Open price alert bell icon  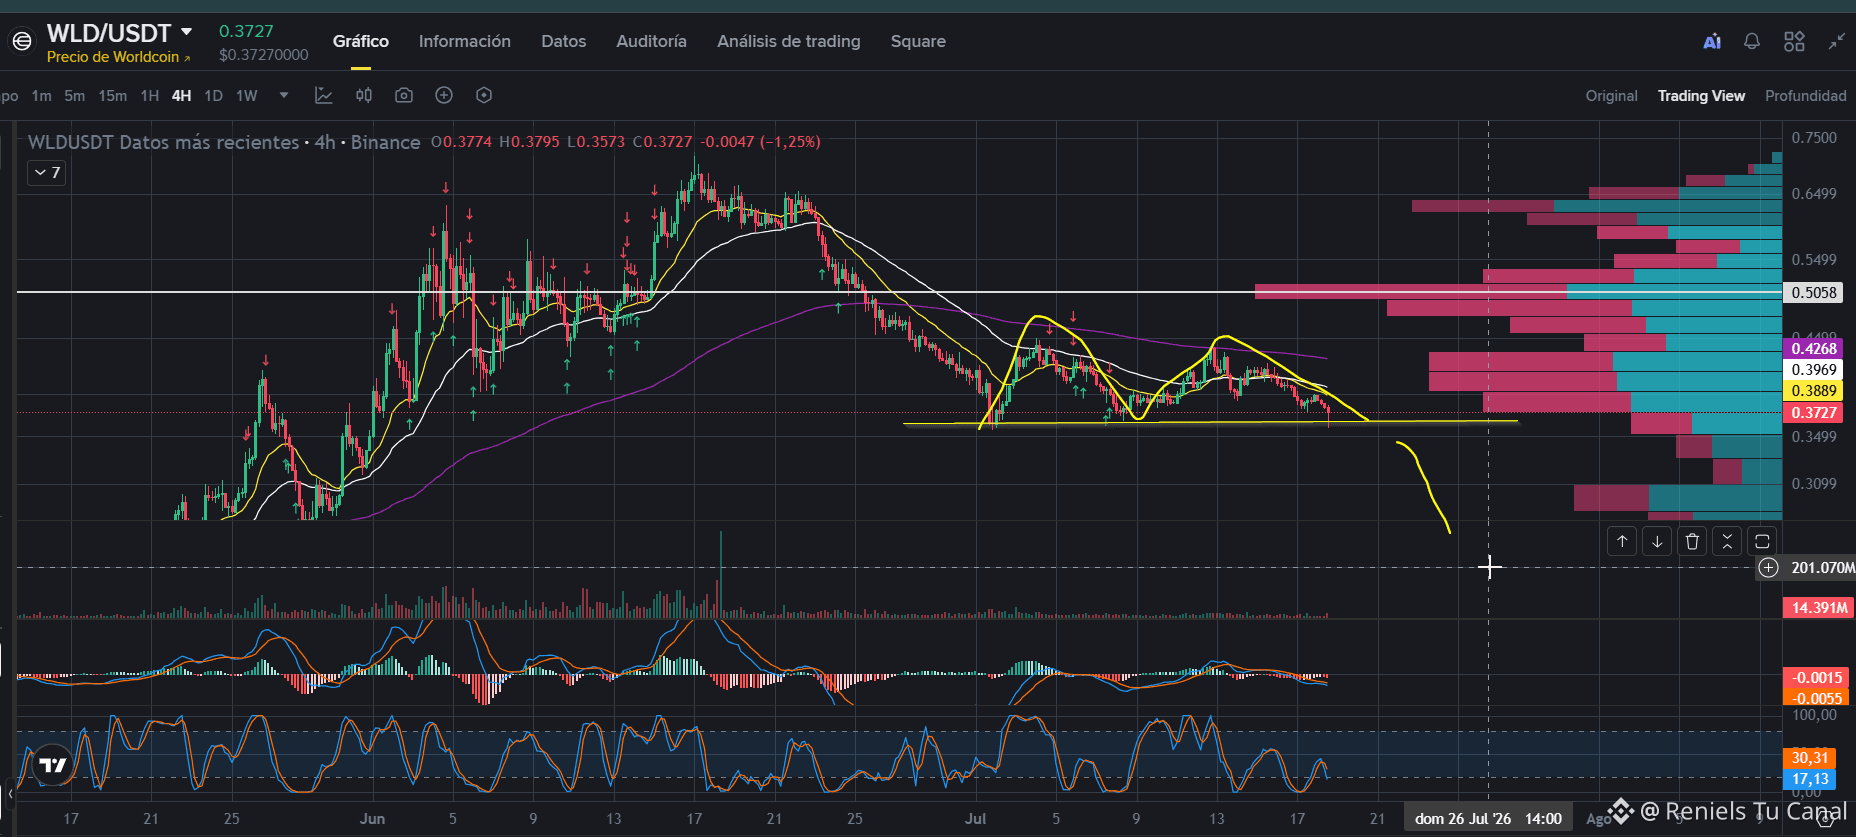tap(1752, 41)
